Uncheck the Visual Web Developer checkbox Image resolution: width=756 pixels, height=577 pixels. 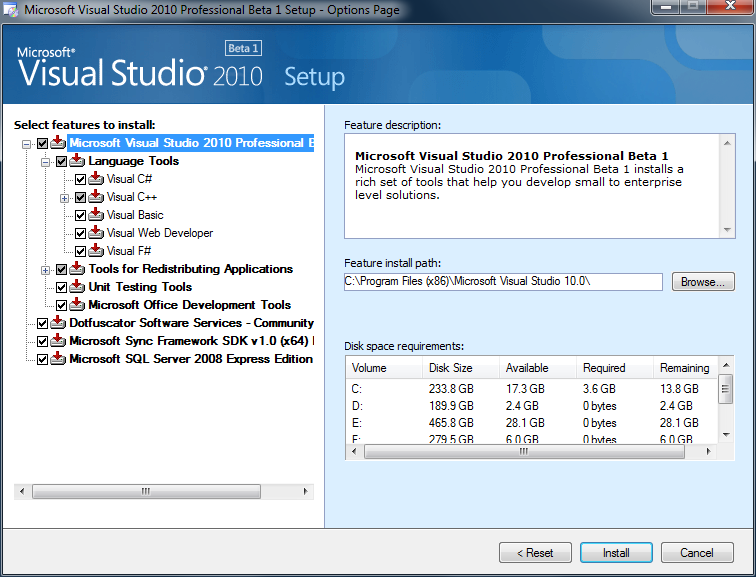tap(81, 234)
